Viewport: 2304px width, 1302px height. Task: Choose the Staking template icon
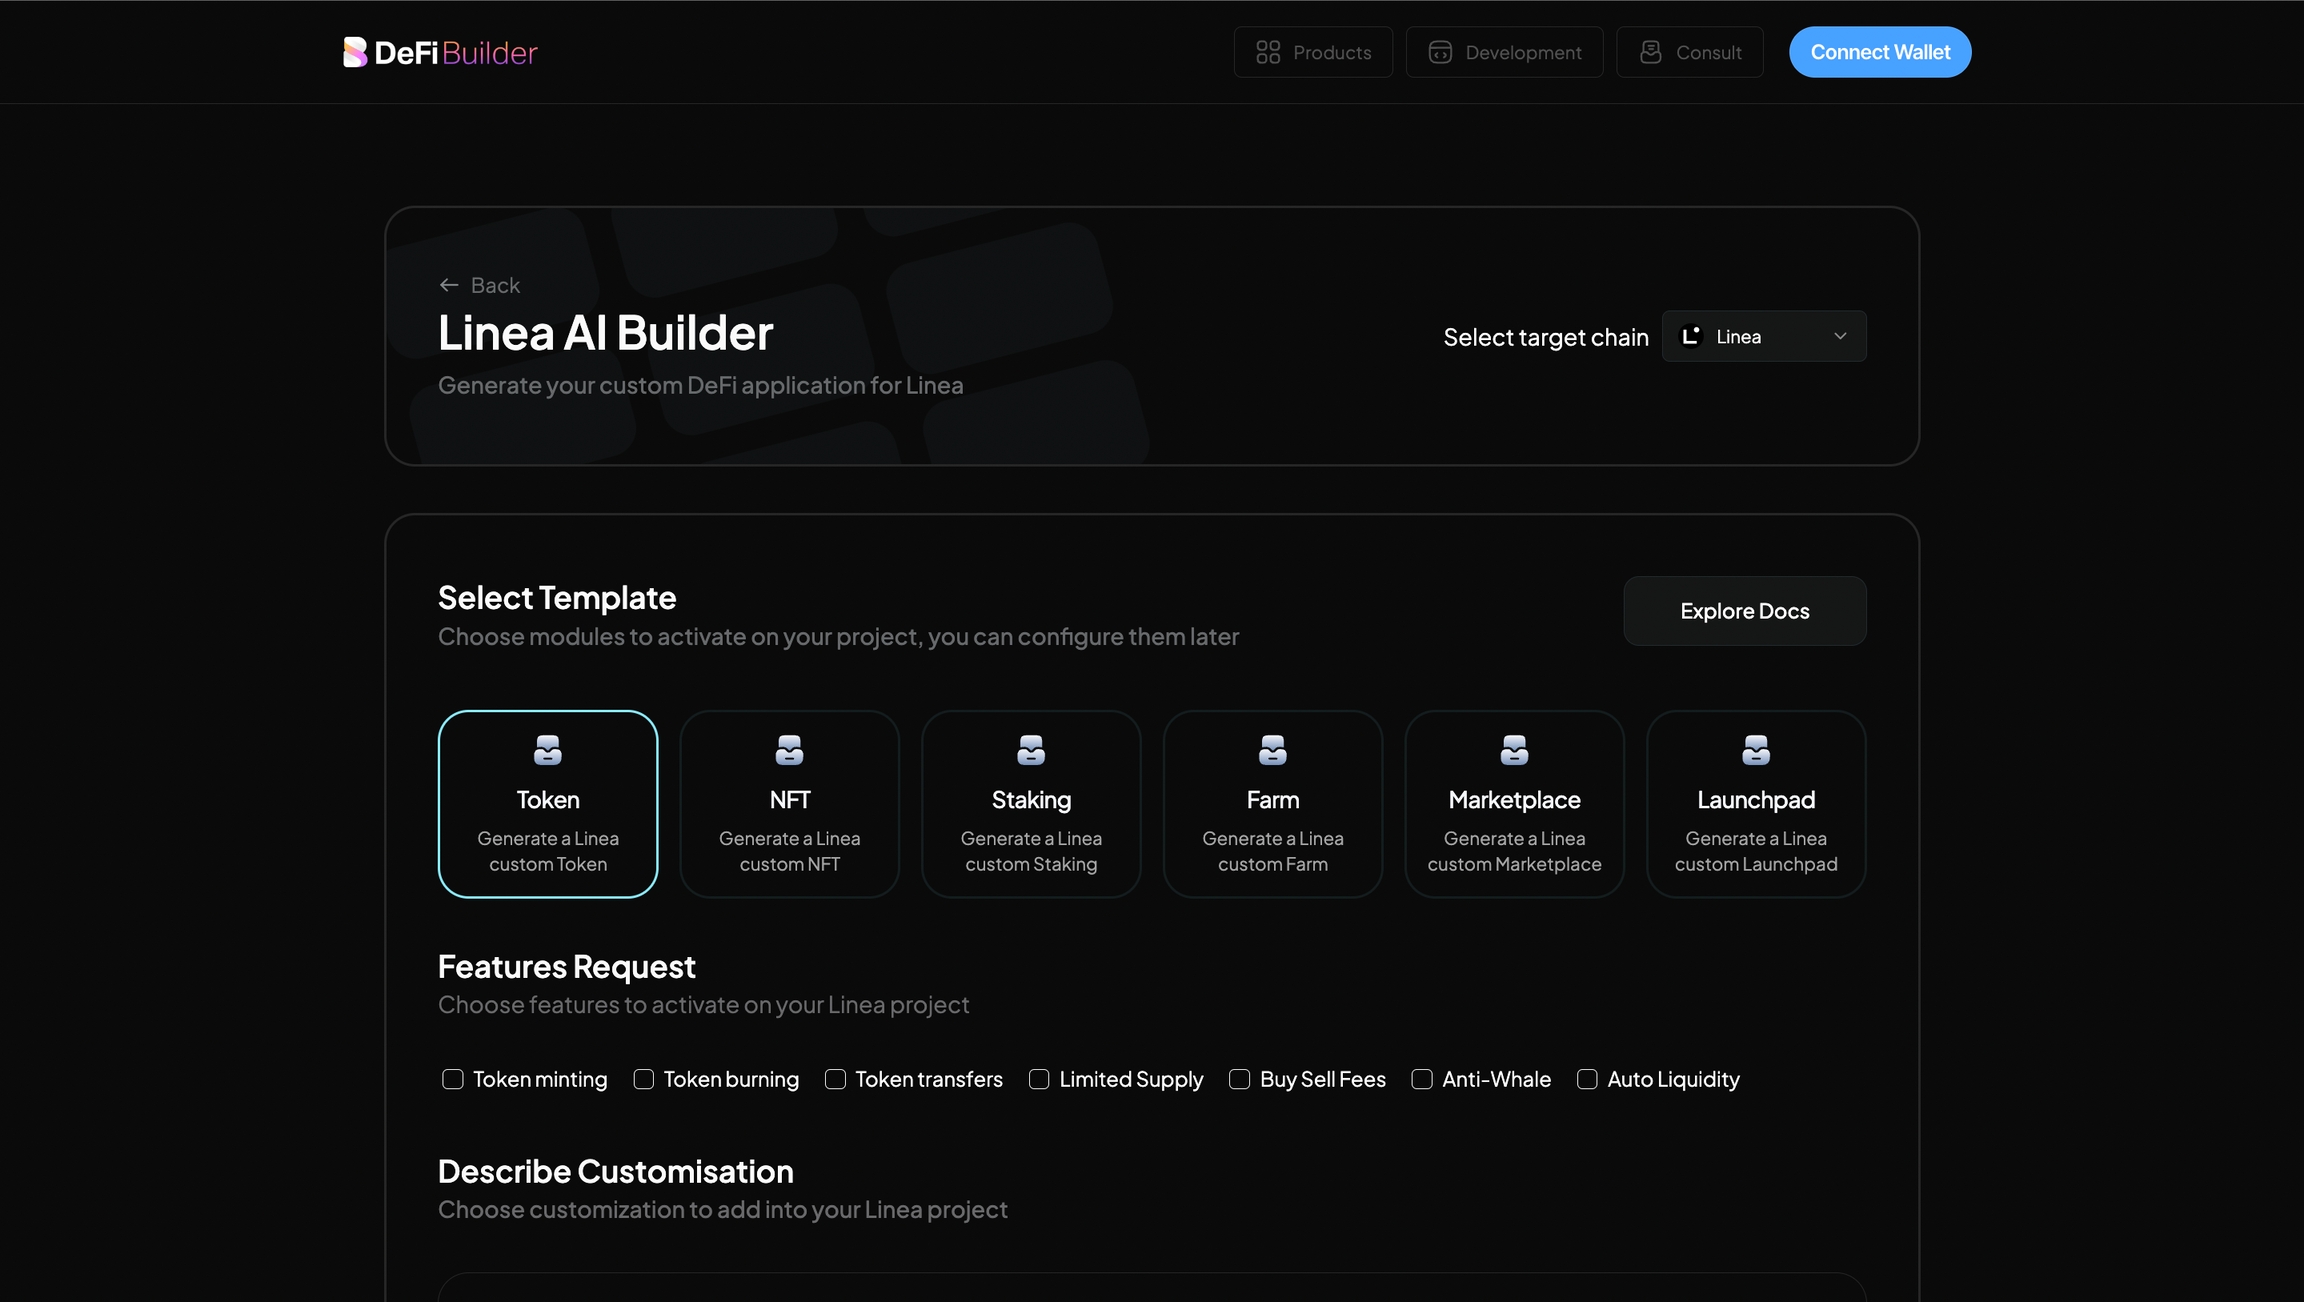tap(1031, 750)
